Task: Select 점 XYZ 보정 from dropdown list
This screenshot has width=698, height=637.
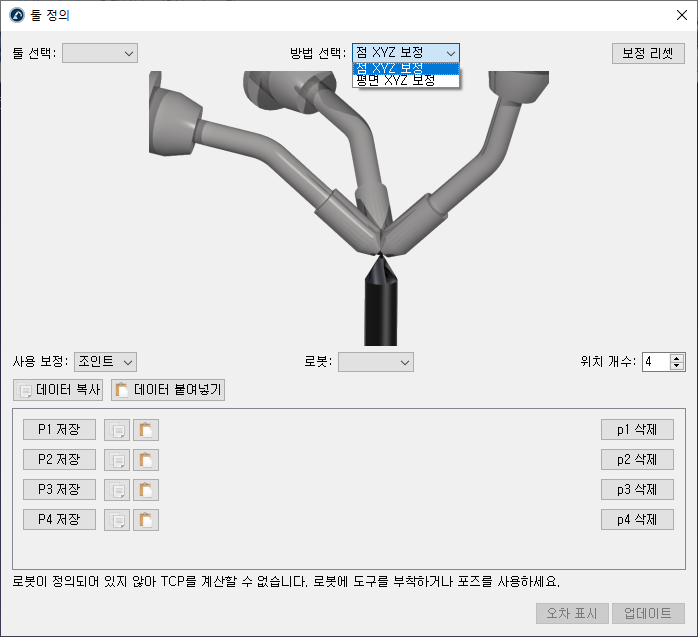Action: point(406,69)
